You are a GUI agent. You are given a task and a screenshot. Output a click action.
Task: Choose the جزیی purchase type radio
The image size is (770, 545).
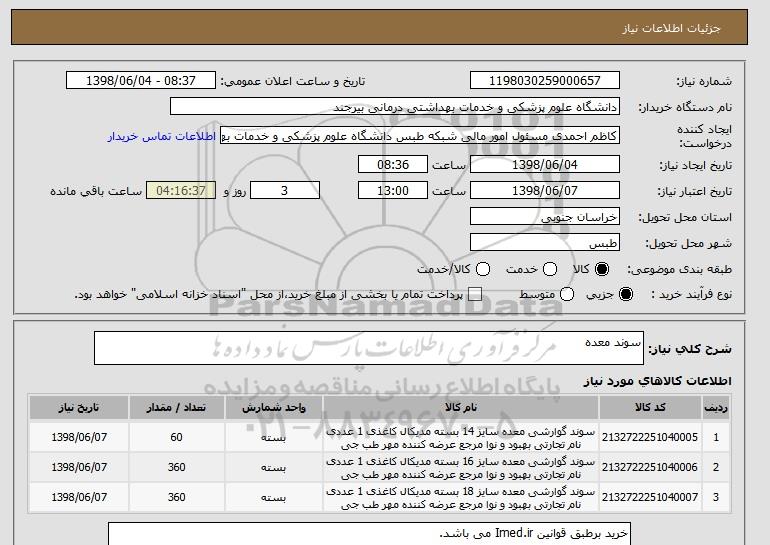tap(626, 295)
